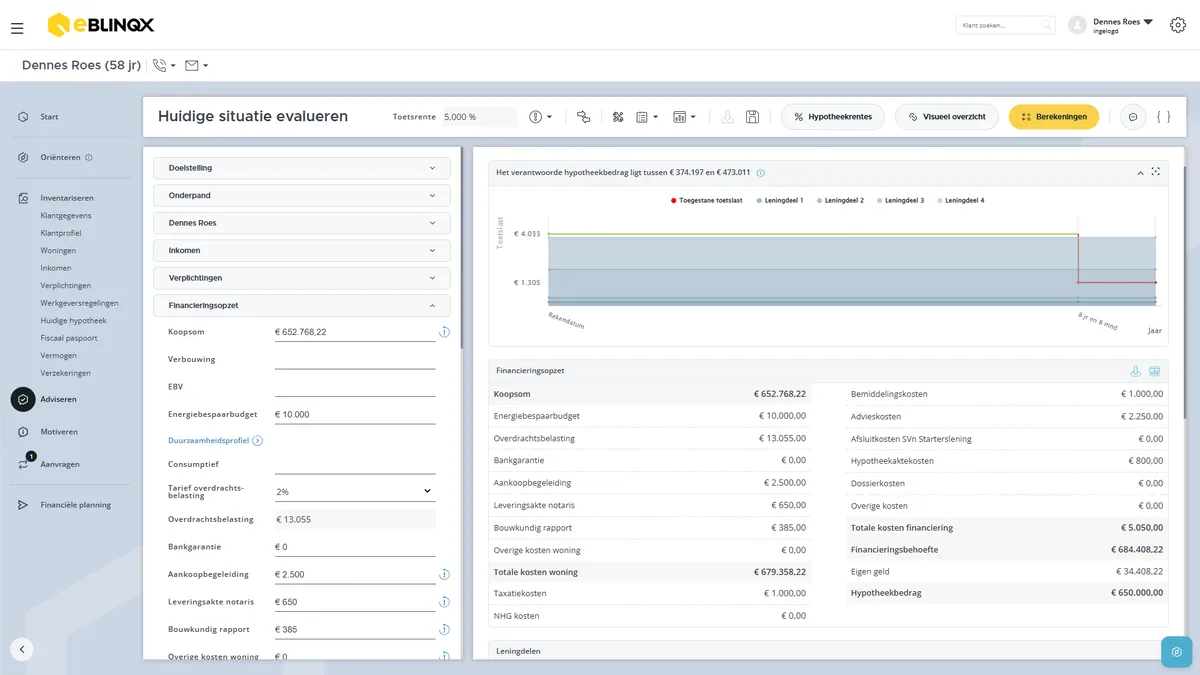Click the download icon in Financieringsopzet panel
Viewport: 1200px width, 675px height.
[x=1136, y=371]
